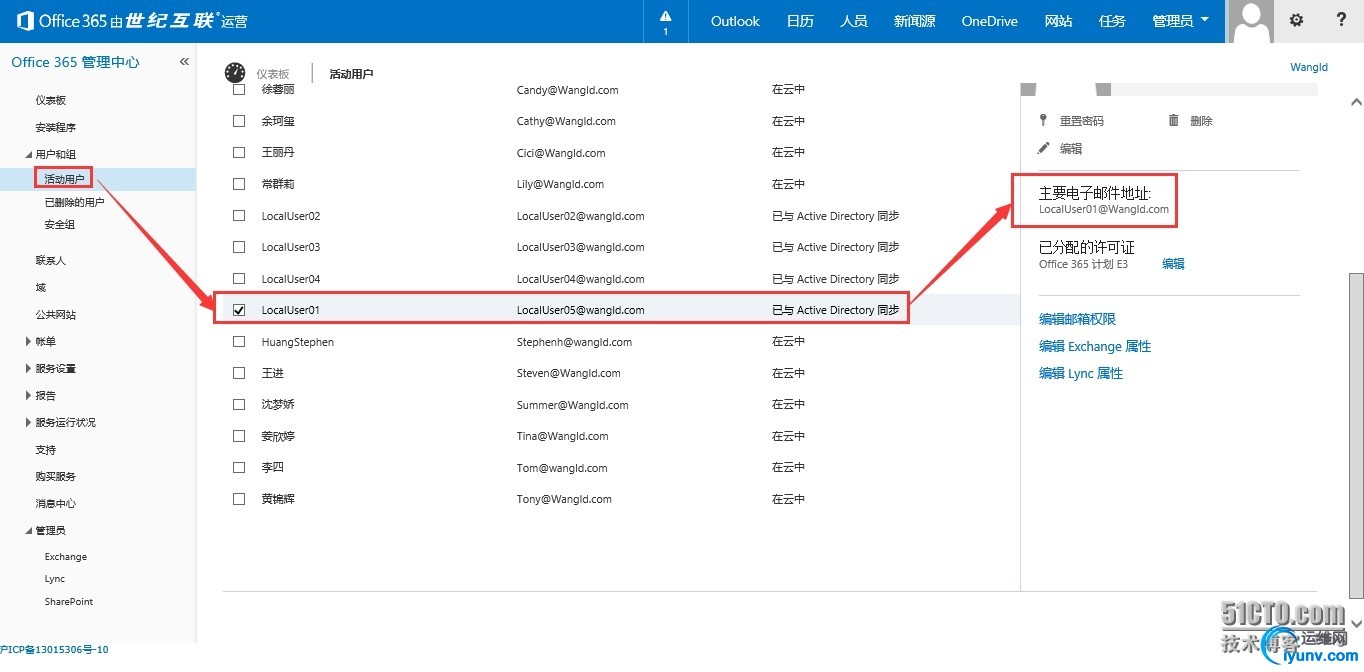Image resolution: width=1364 pixels, height=672 pixels.
Task: Click the 编辑邮箱权限 link
Action: [1077, 319]
